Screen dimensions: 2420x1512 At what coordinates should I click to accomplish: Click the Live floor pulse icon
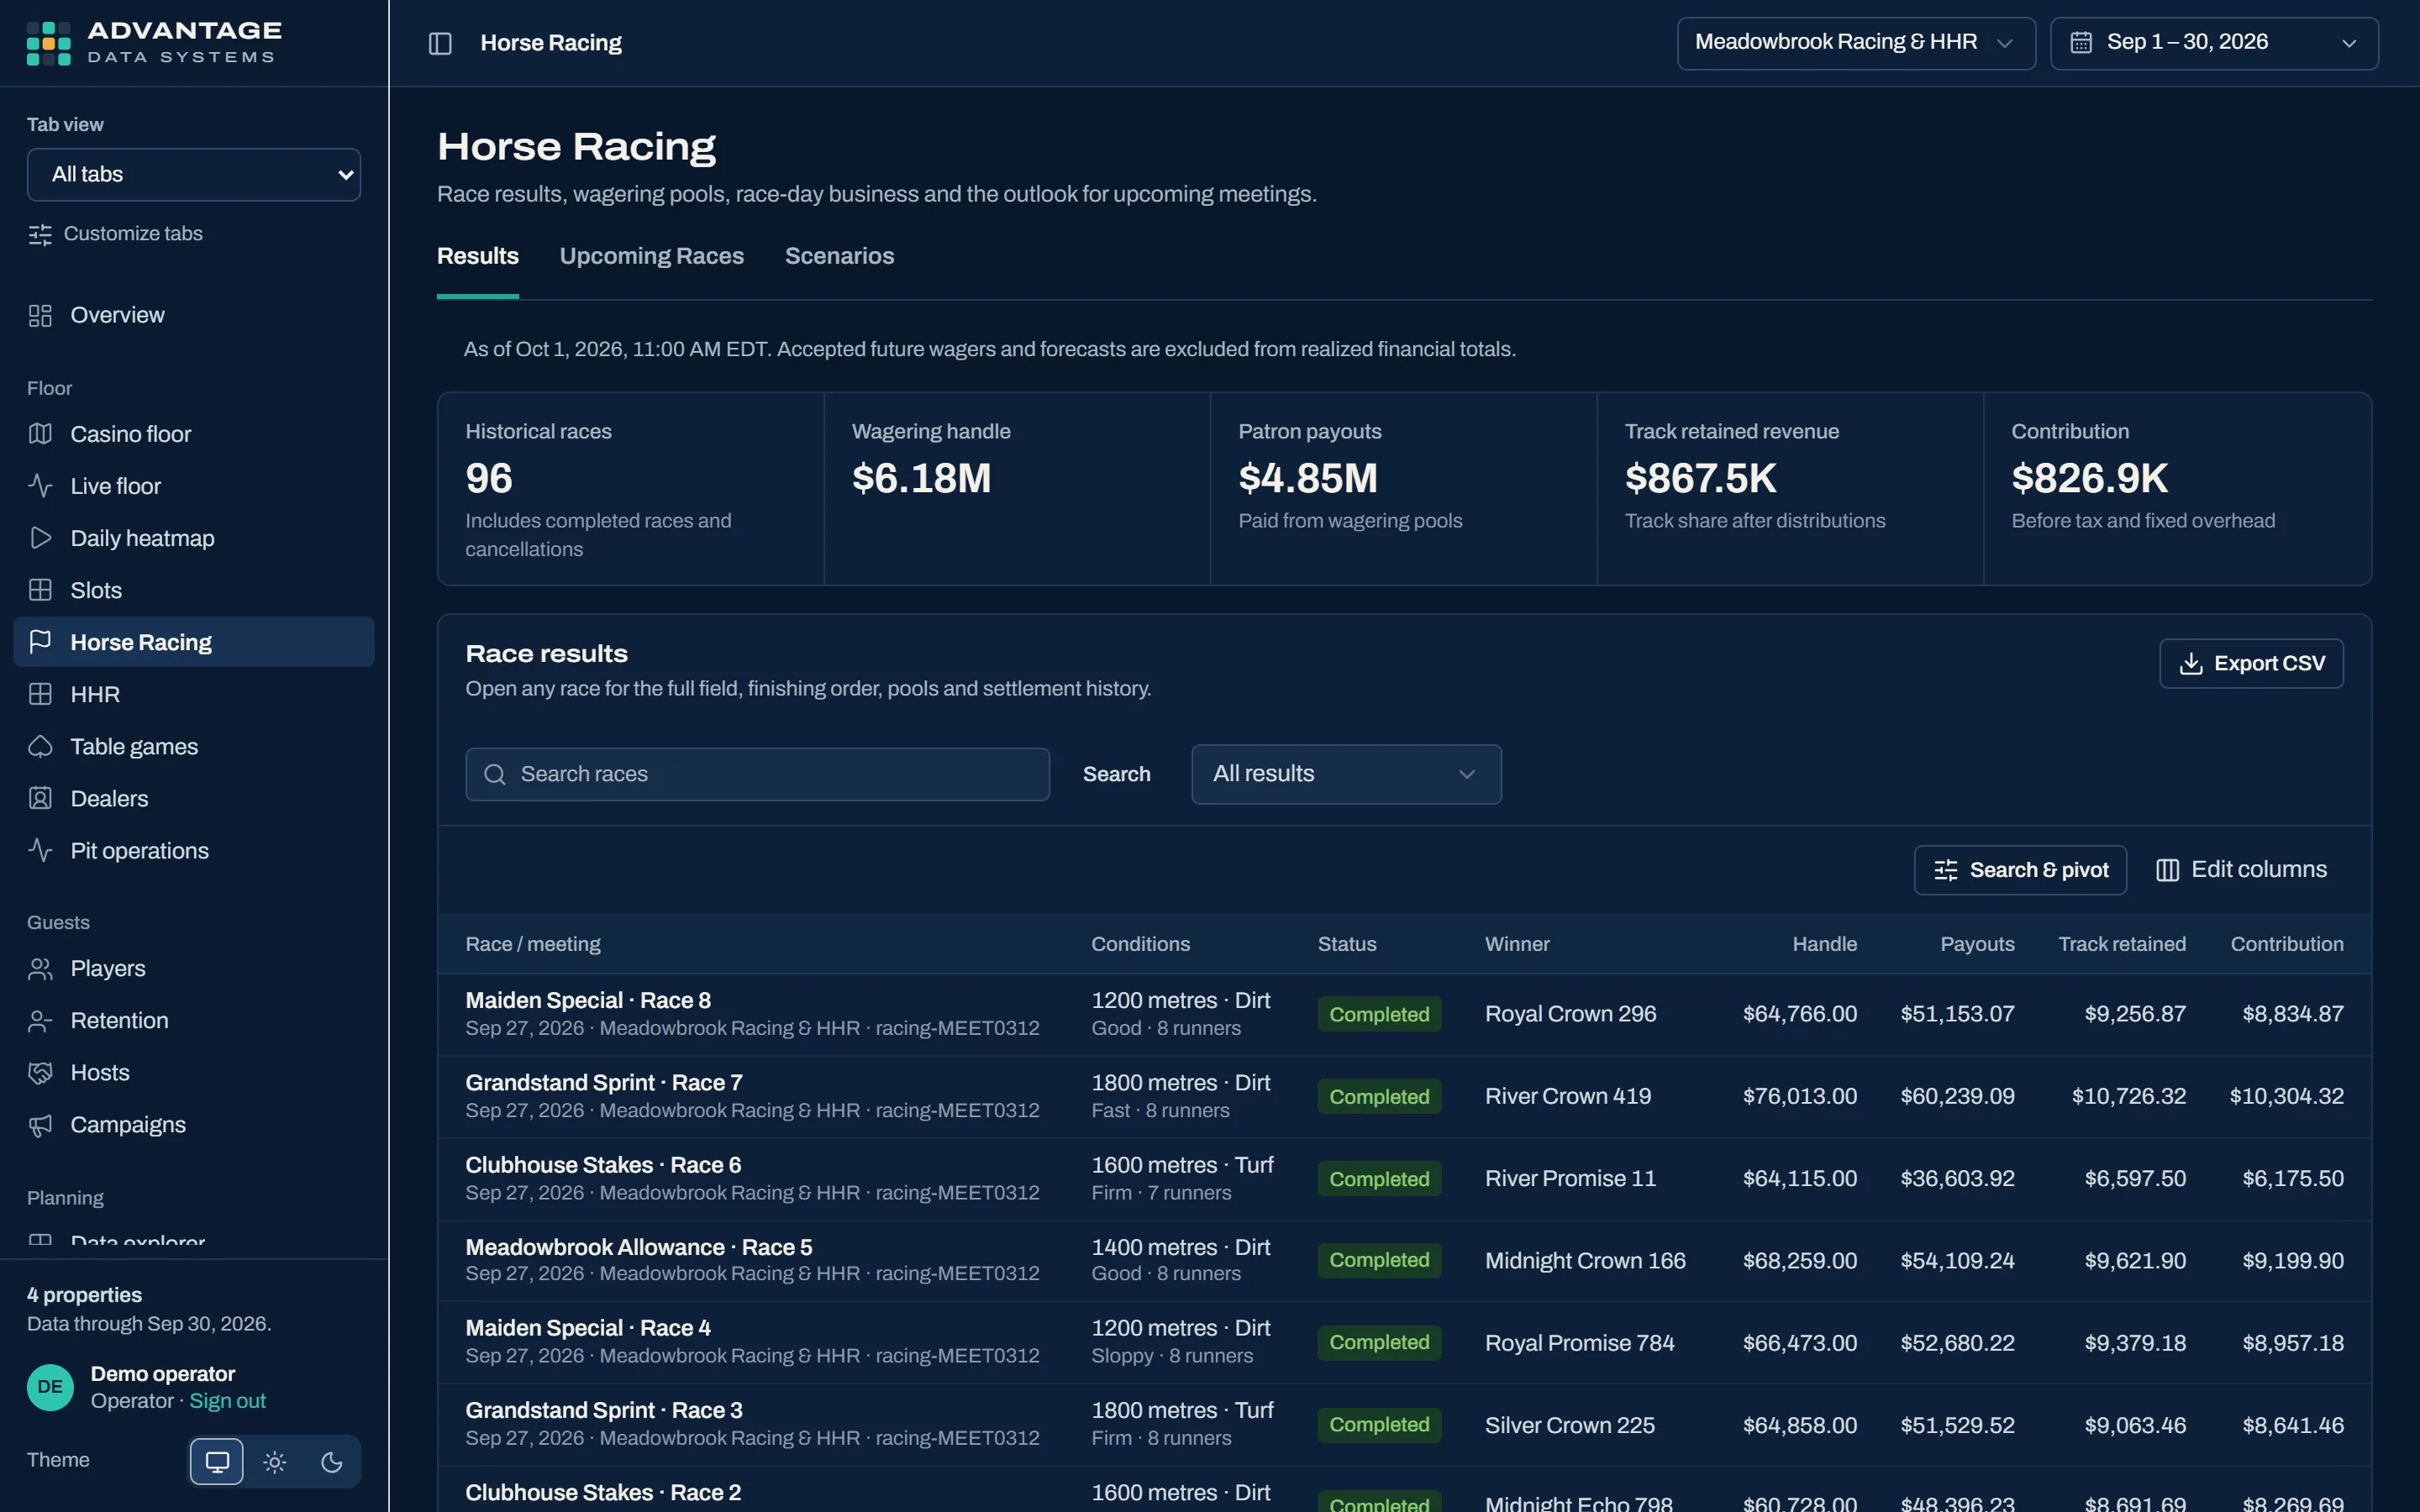click(40, 486)
